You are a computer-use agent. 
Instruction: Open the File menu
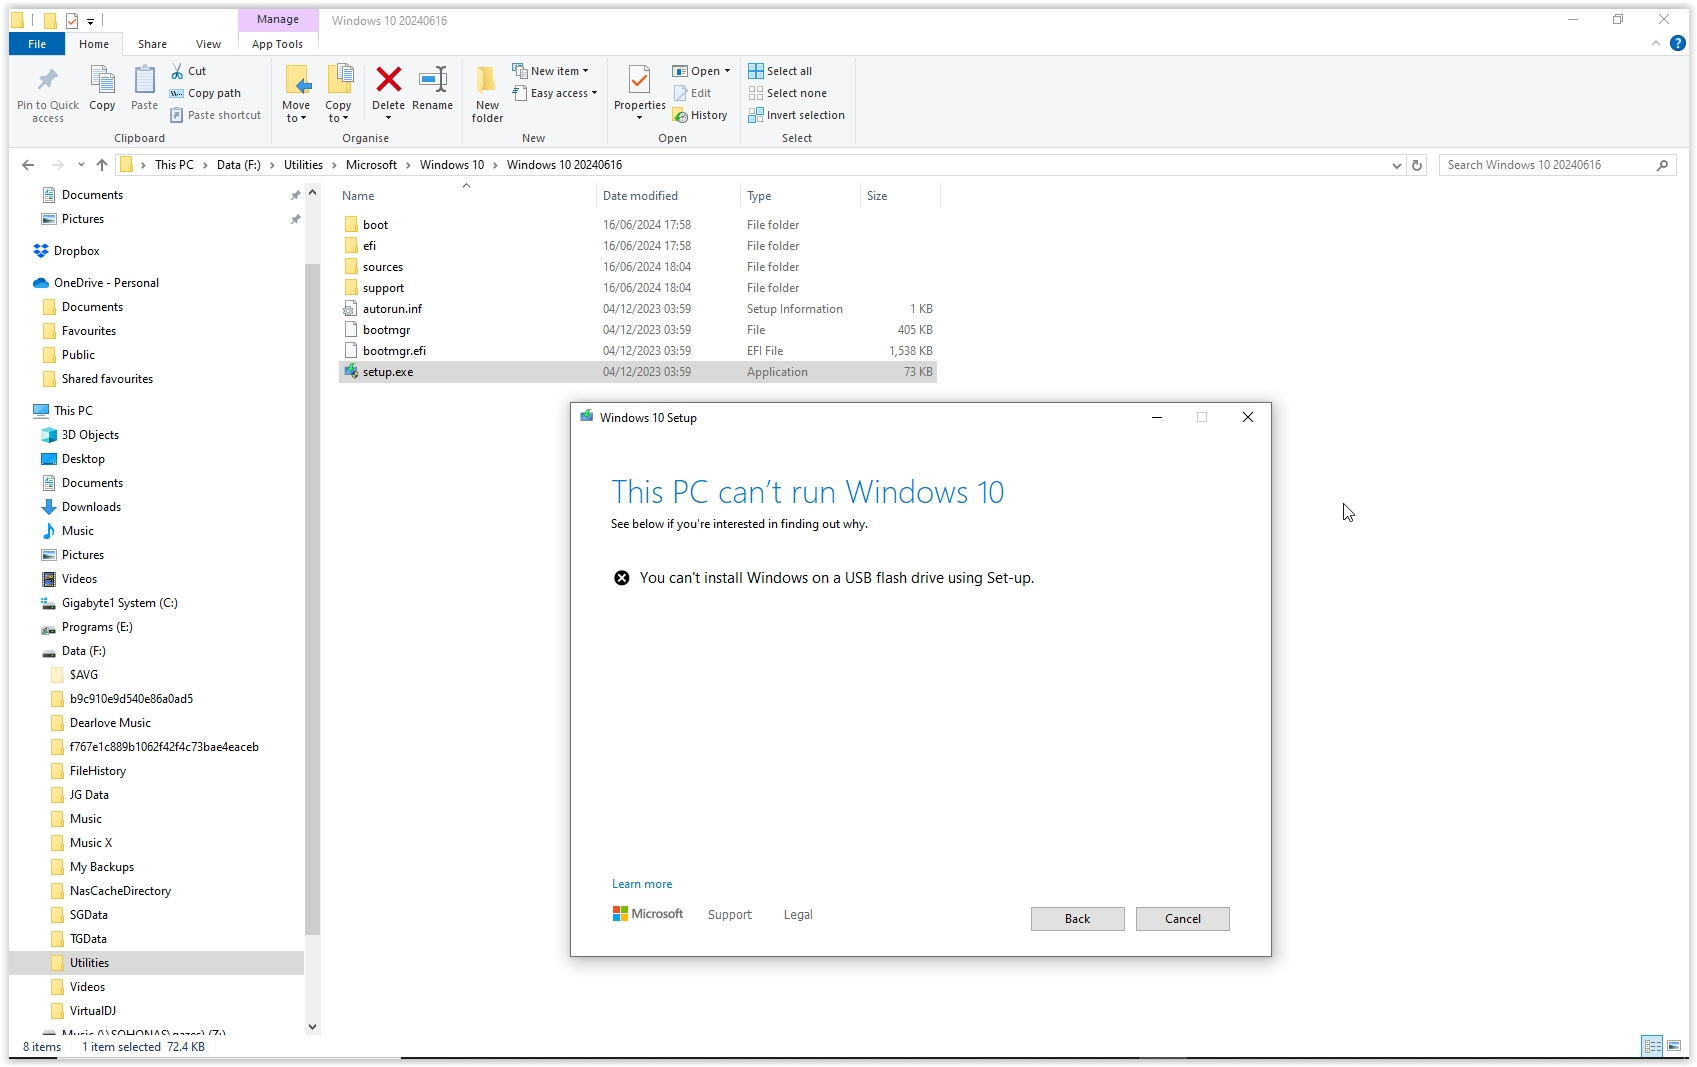coord(37,44)
